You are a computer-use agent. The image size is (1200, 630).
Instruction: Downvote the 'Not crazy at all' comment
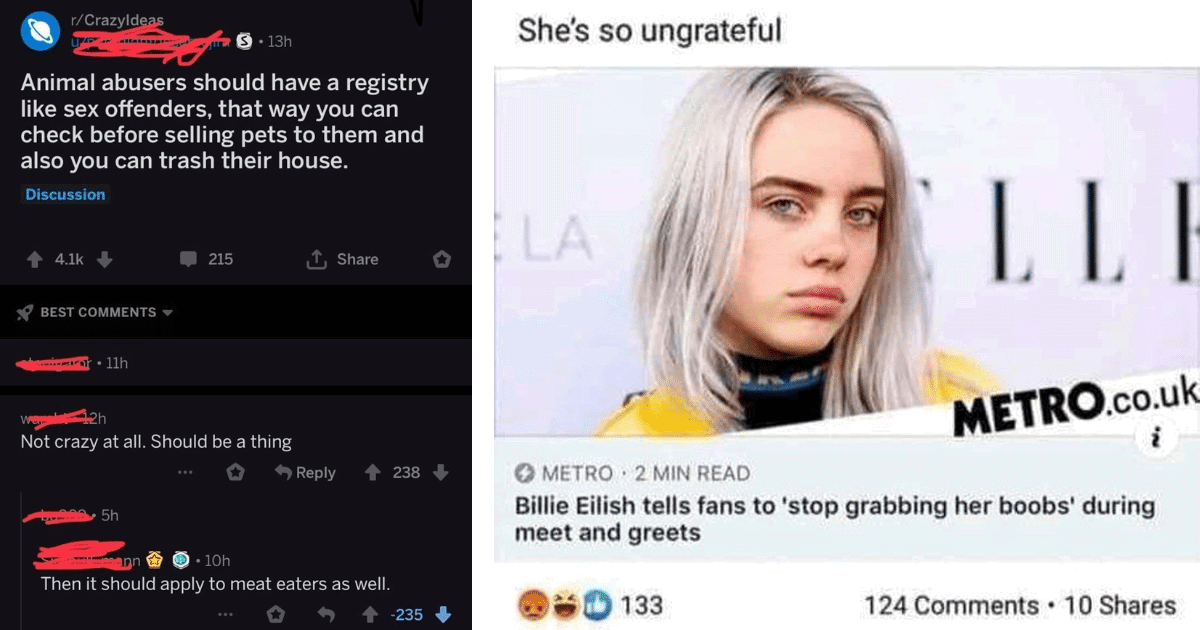tap(440, 472)
